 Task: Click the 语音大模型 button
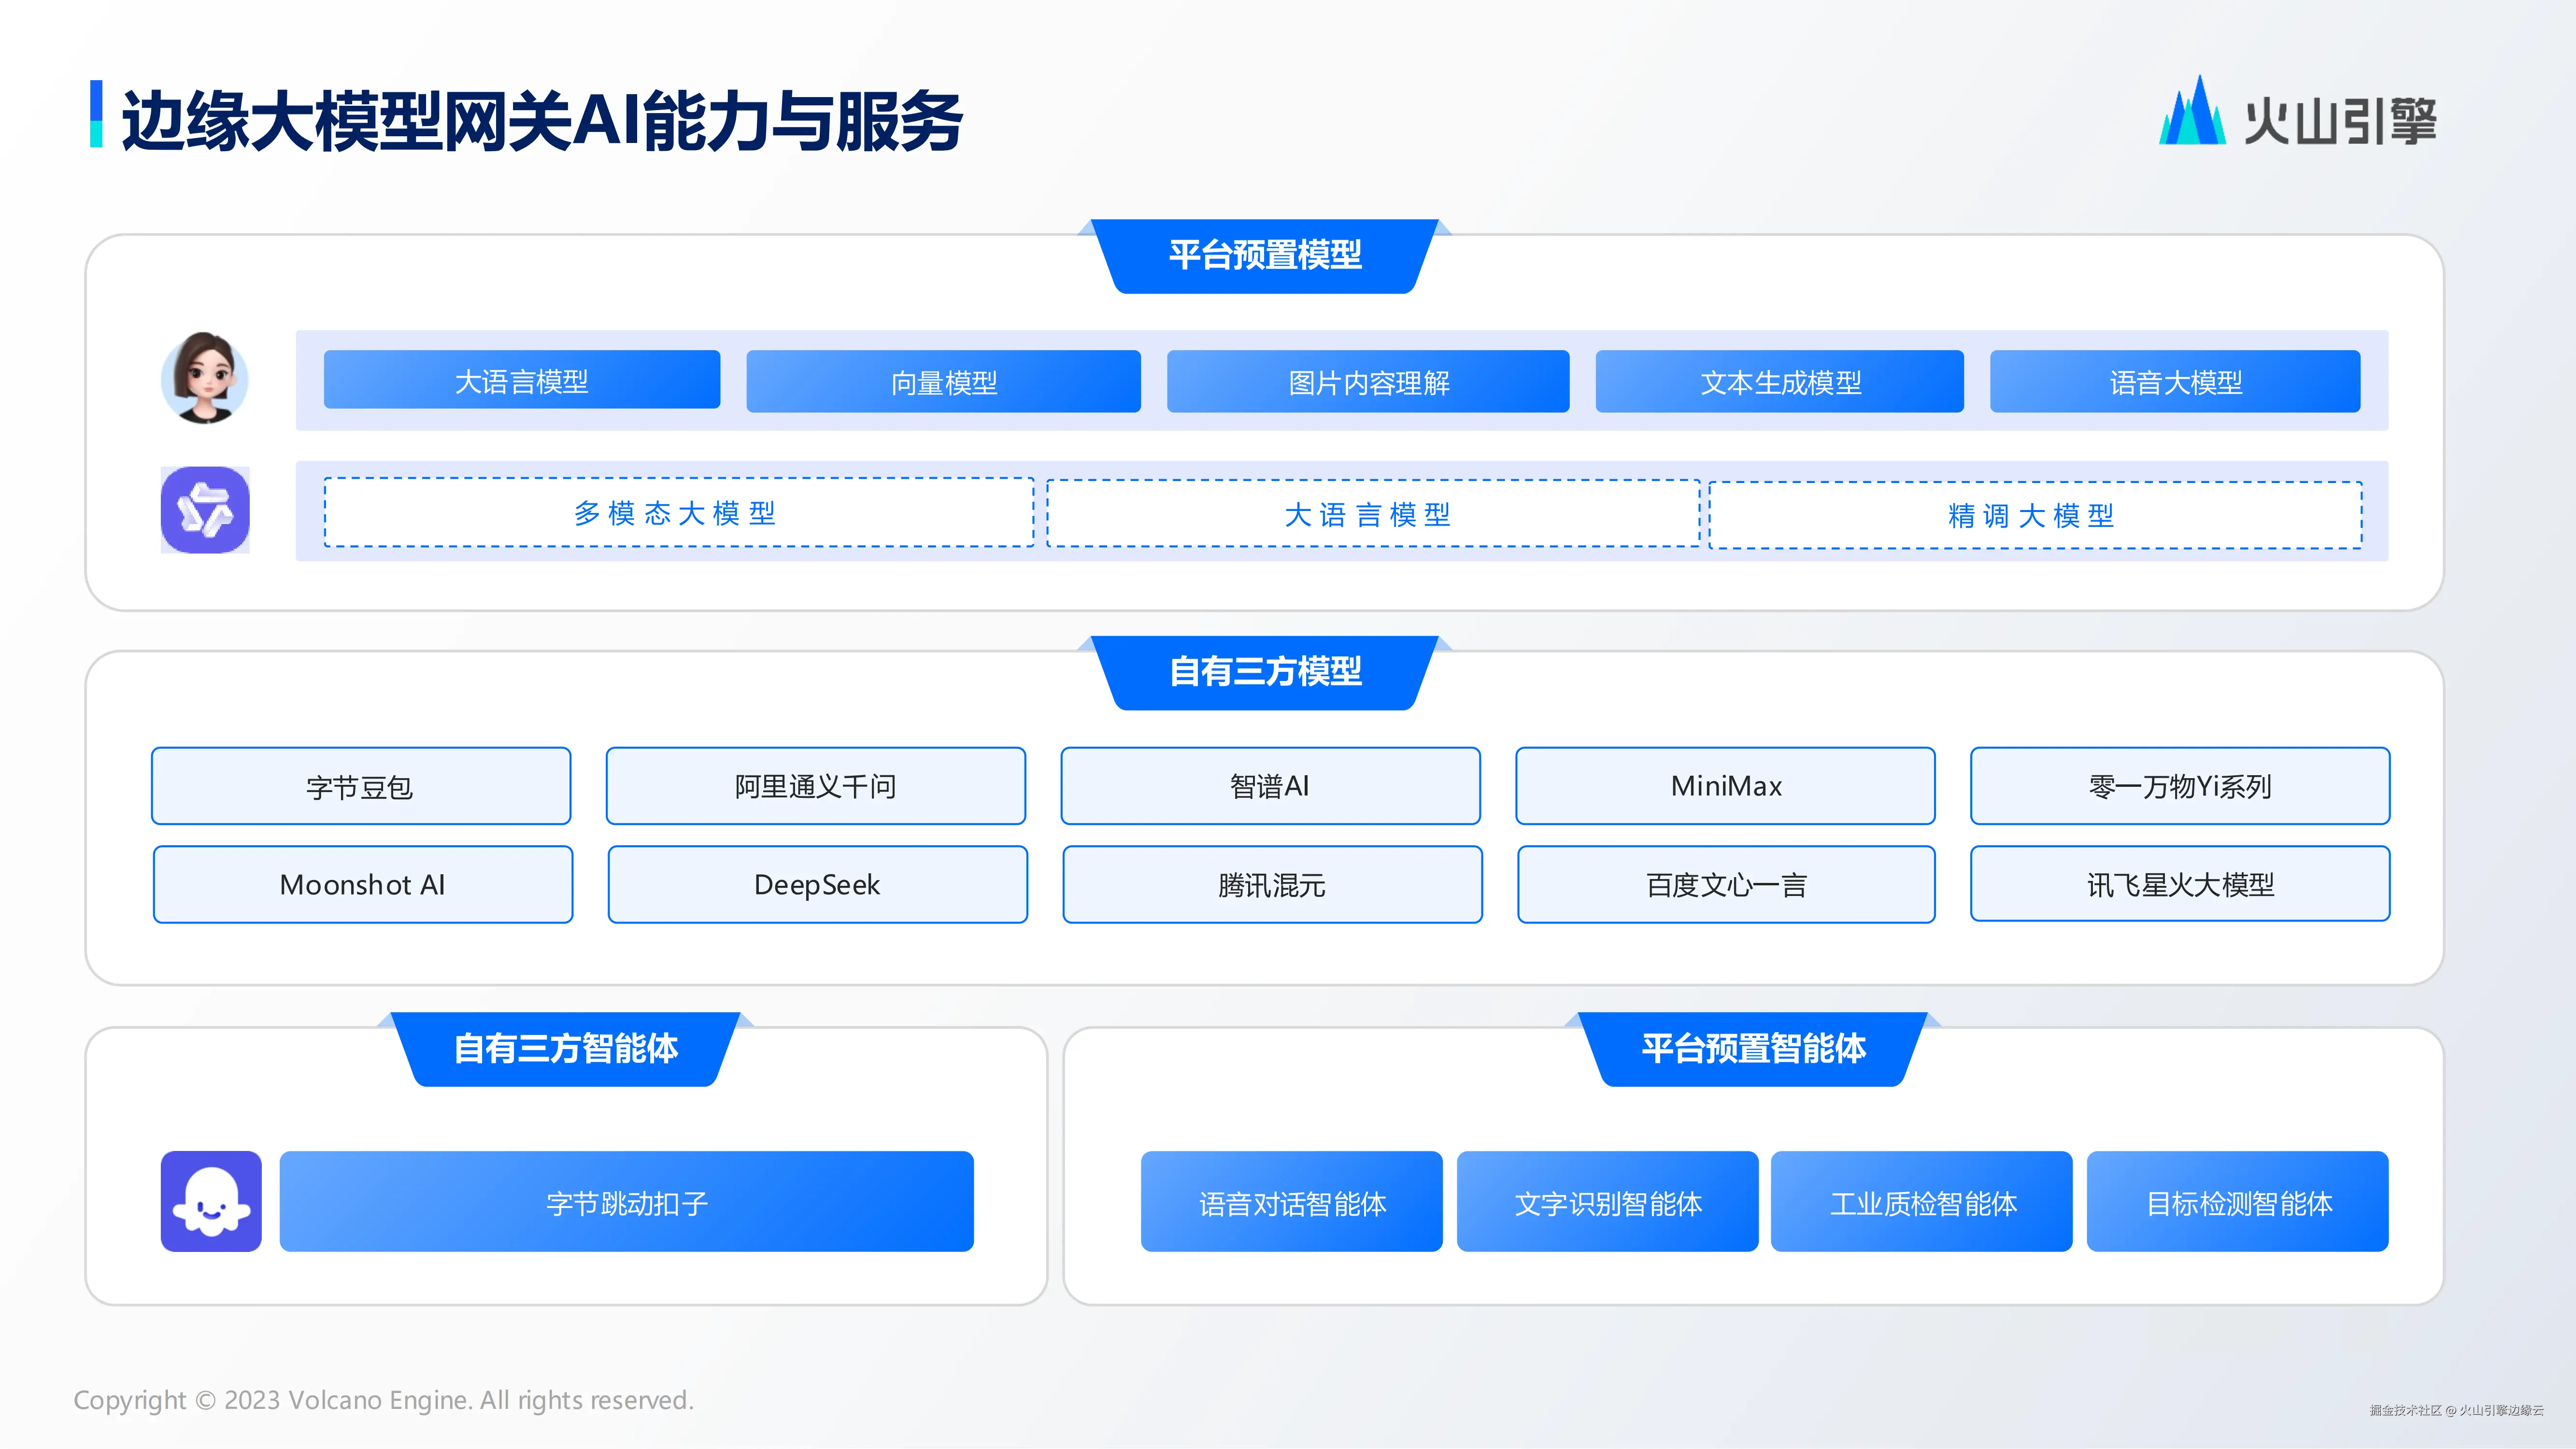pos(2175,382)
